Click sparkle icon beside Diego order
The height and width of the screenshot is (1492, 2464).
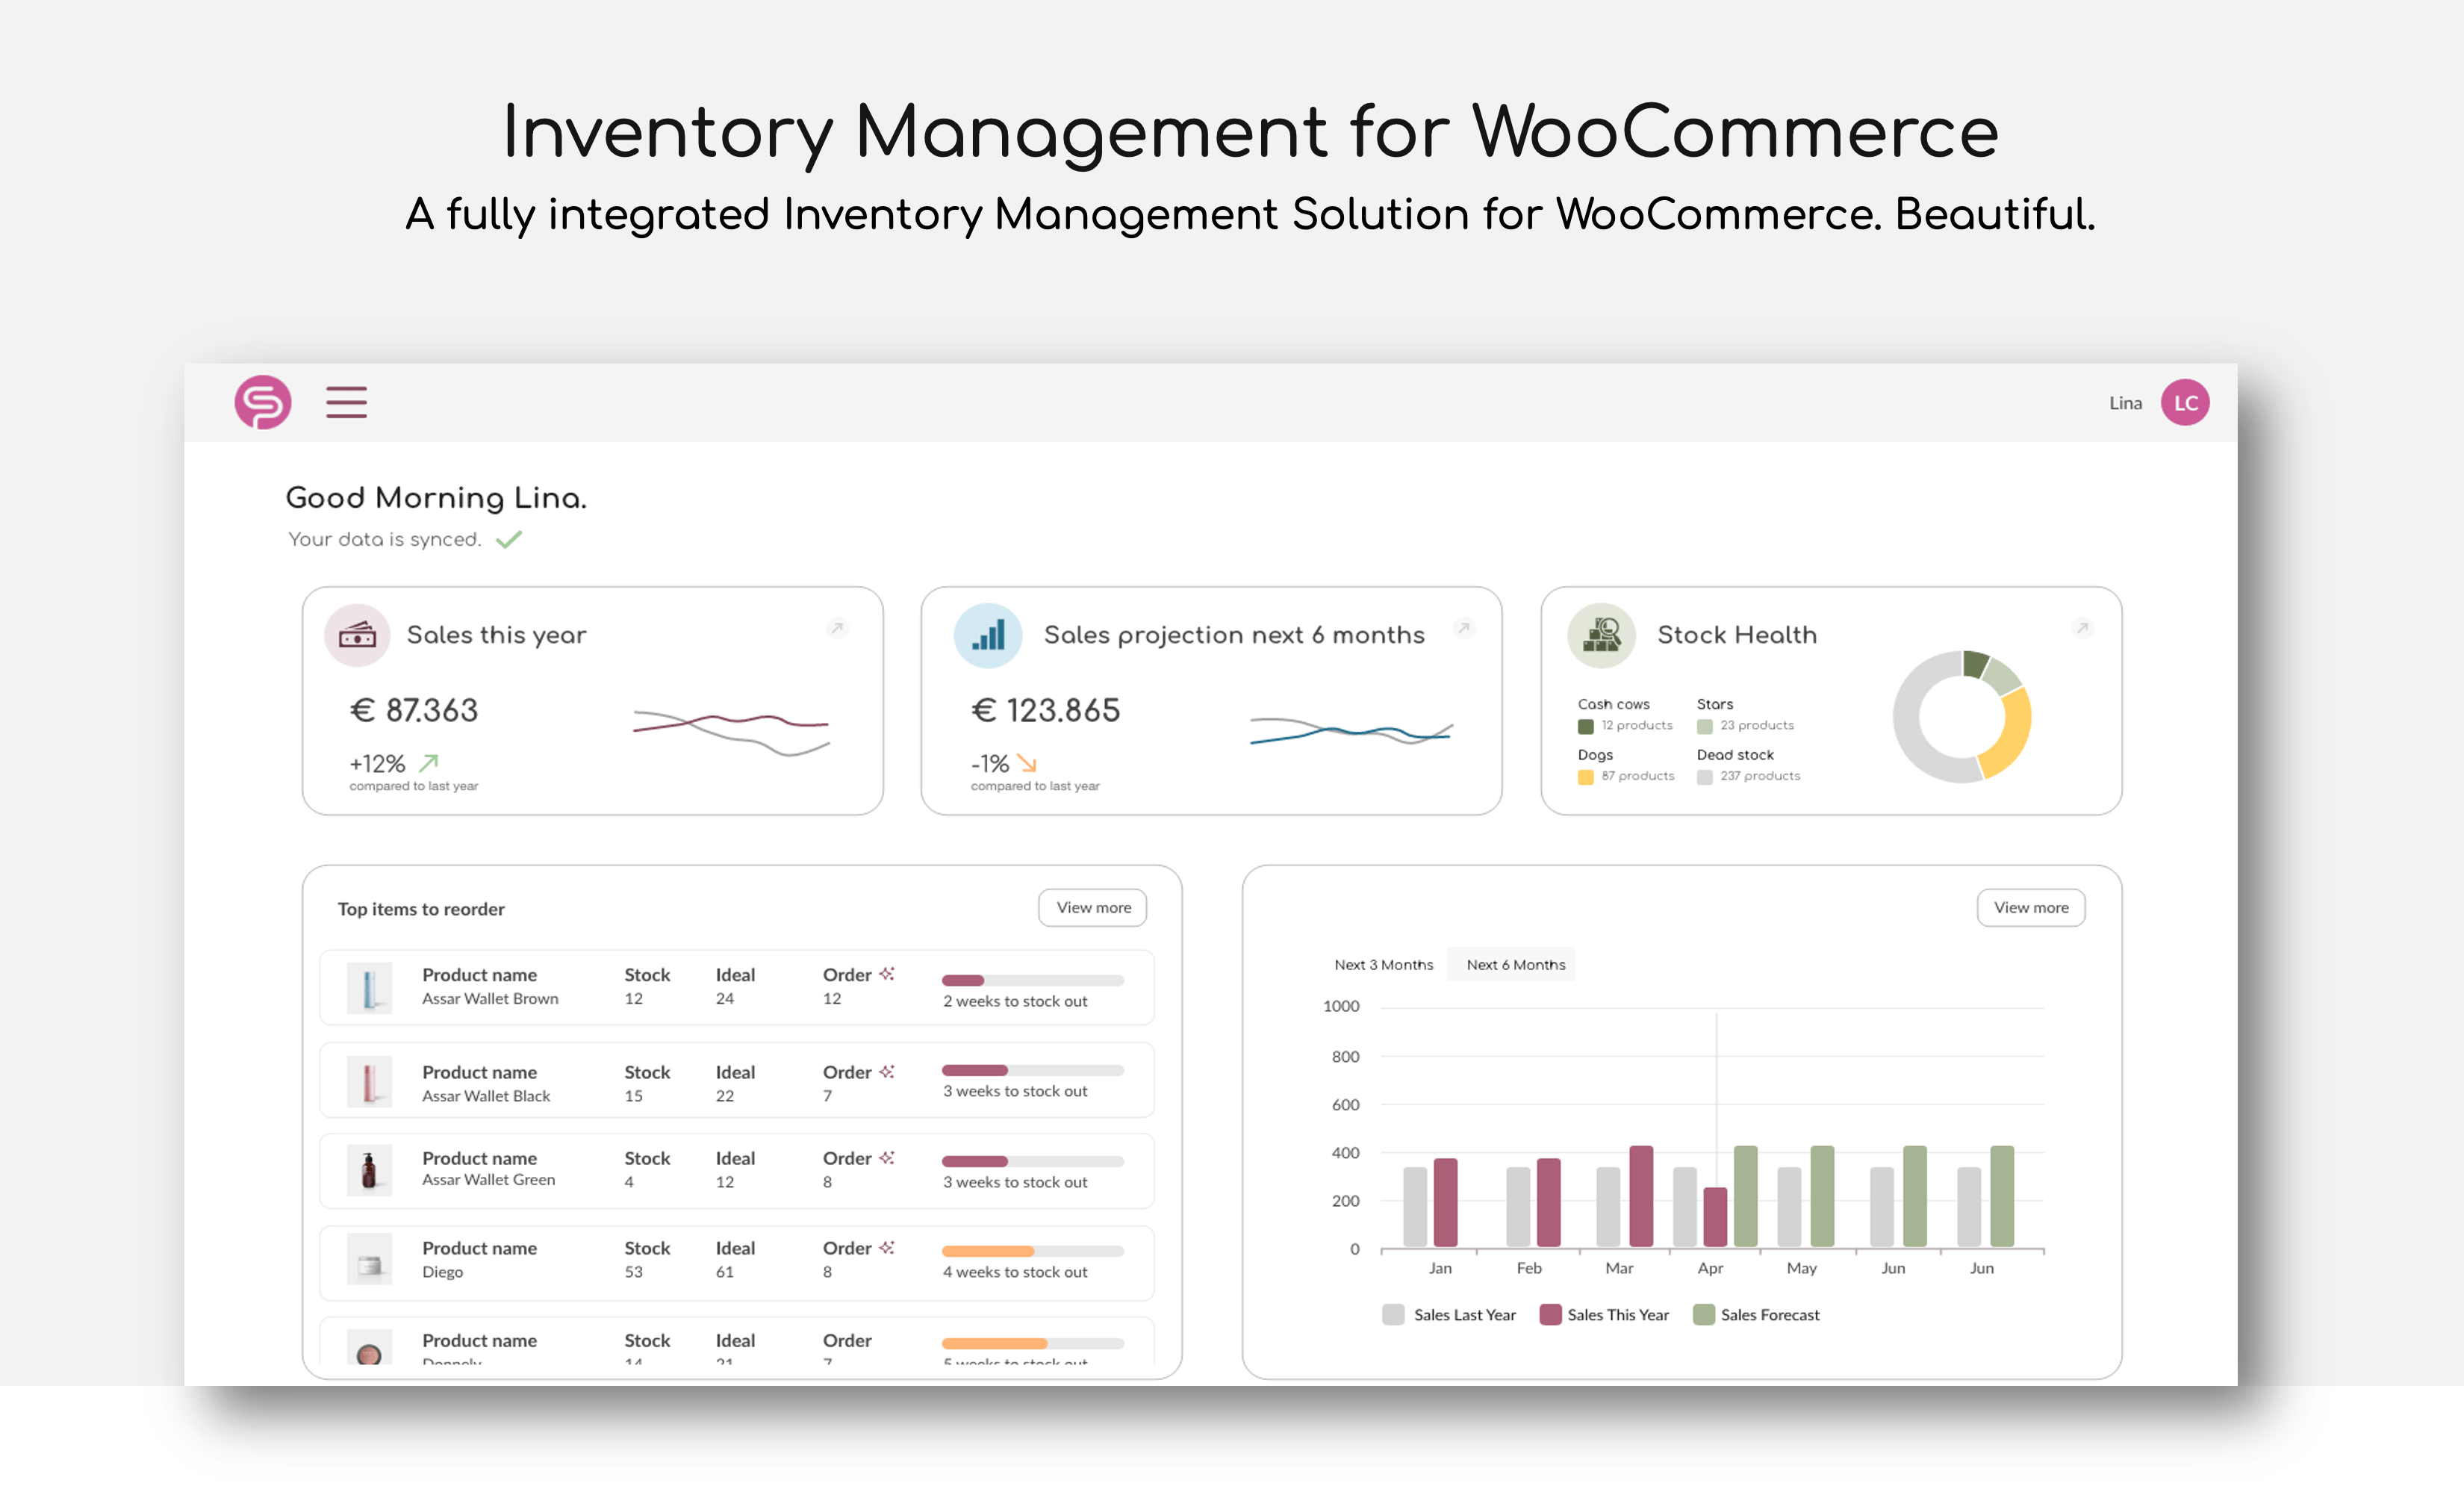(887, 1248)
